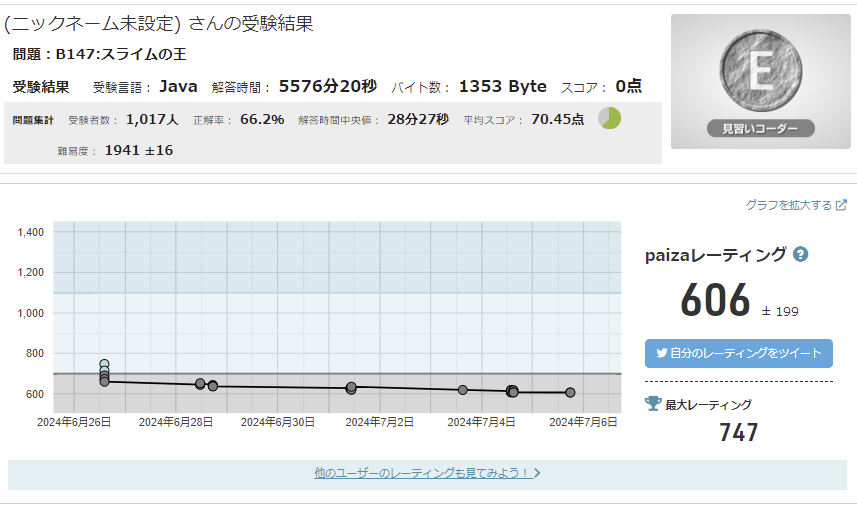Image resolution: width=857 pixels, height=510 pixels.
Task: Click the Twitter bird icon on the tweet button
Action: point(661,353)
